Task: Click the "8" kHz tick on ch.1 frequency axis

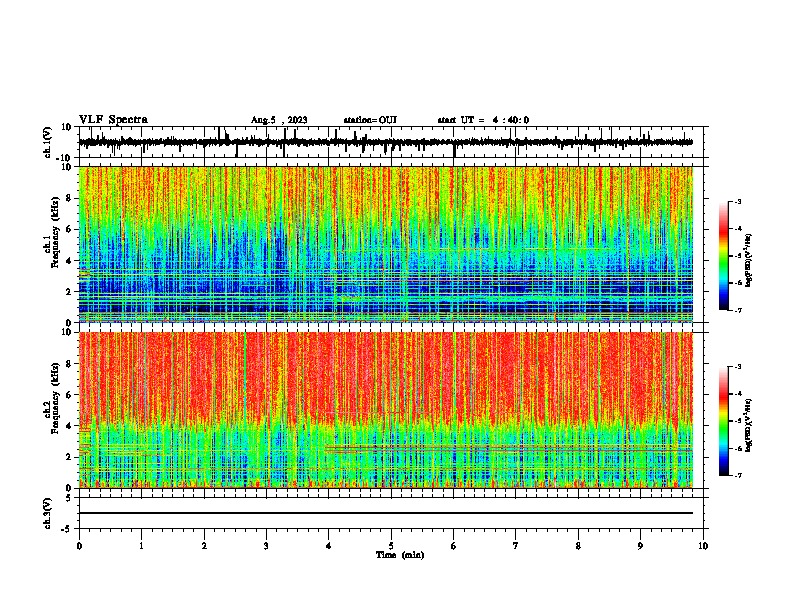Action: [x=69, y=198]
